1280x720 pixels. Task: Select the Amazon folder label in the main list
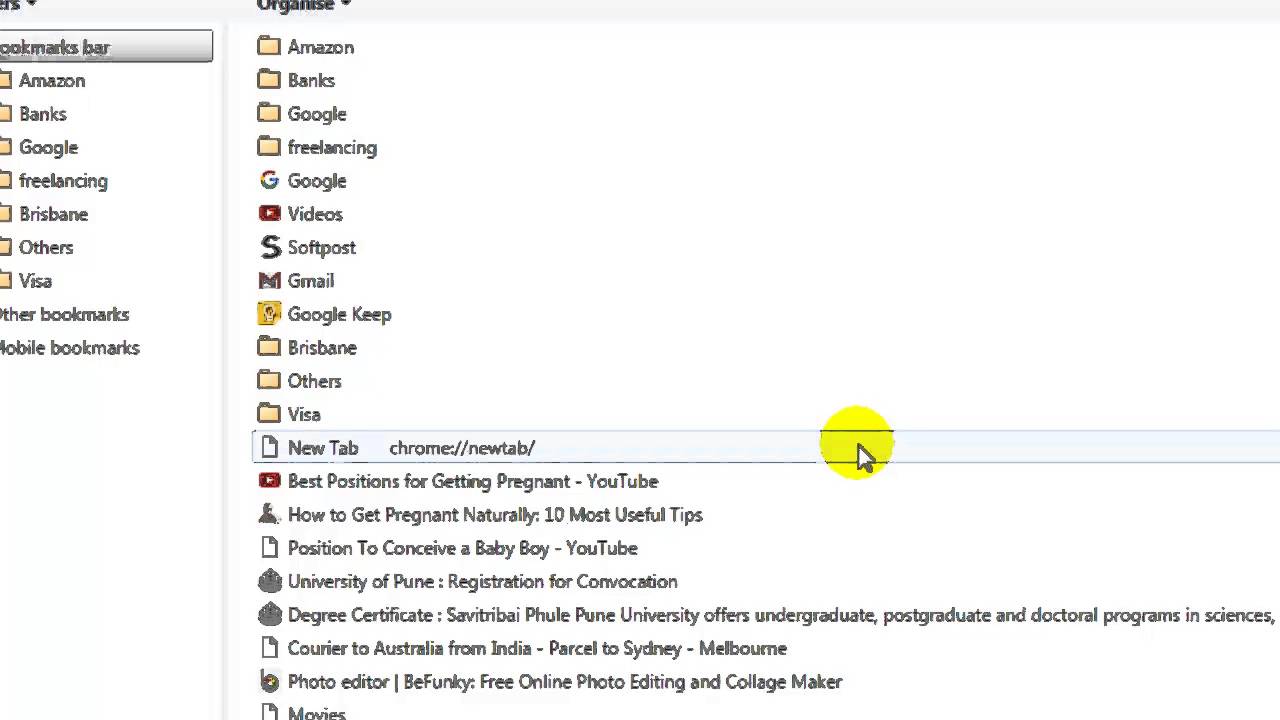click(x=321, y=47)
